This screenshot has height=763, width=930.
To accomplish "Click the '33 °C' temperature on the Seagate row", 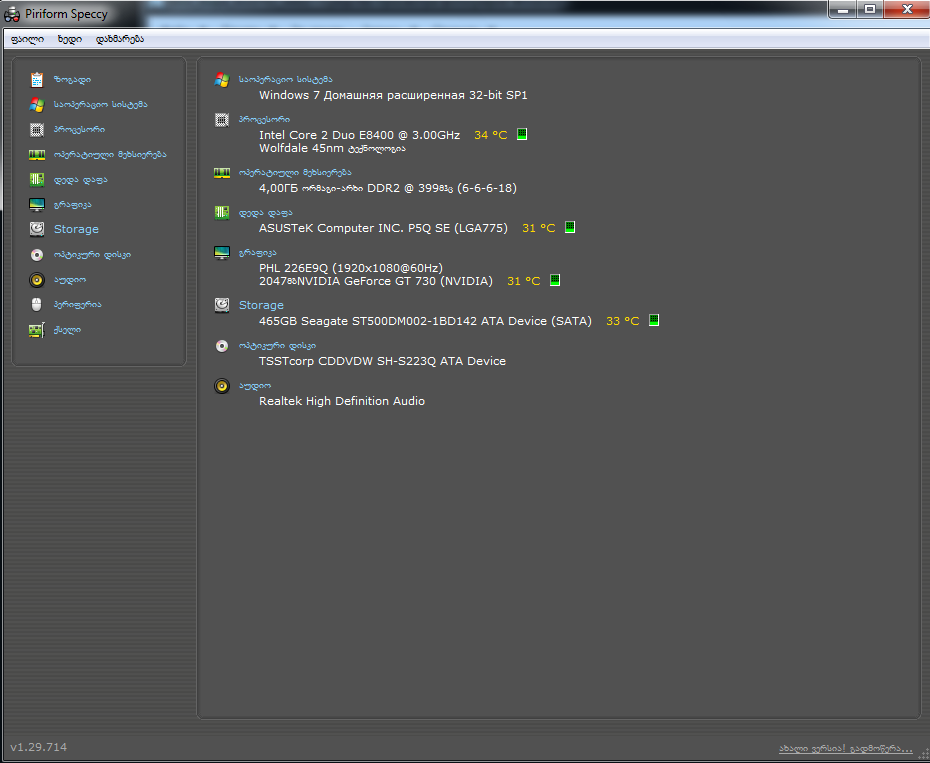I will 623,321.
